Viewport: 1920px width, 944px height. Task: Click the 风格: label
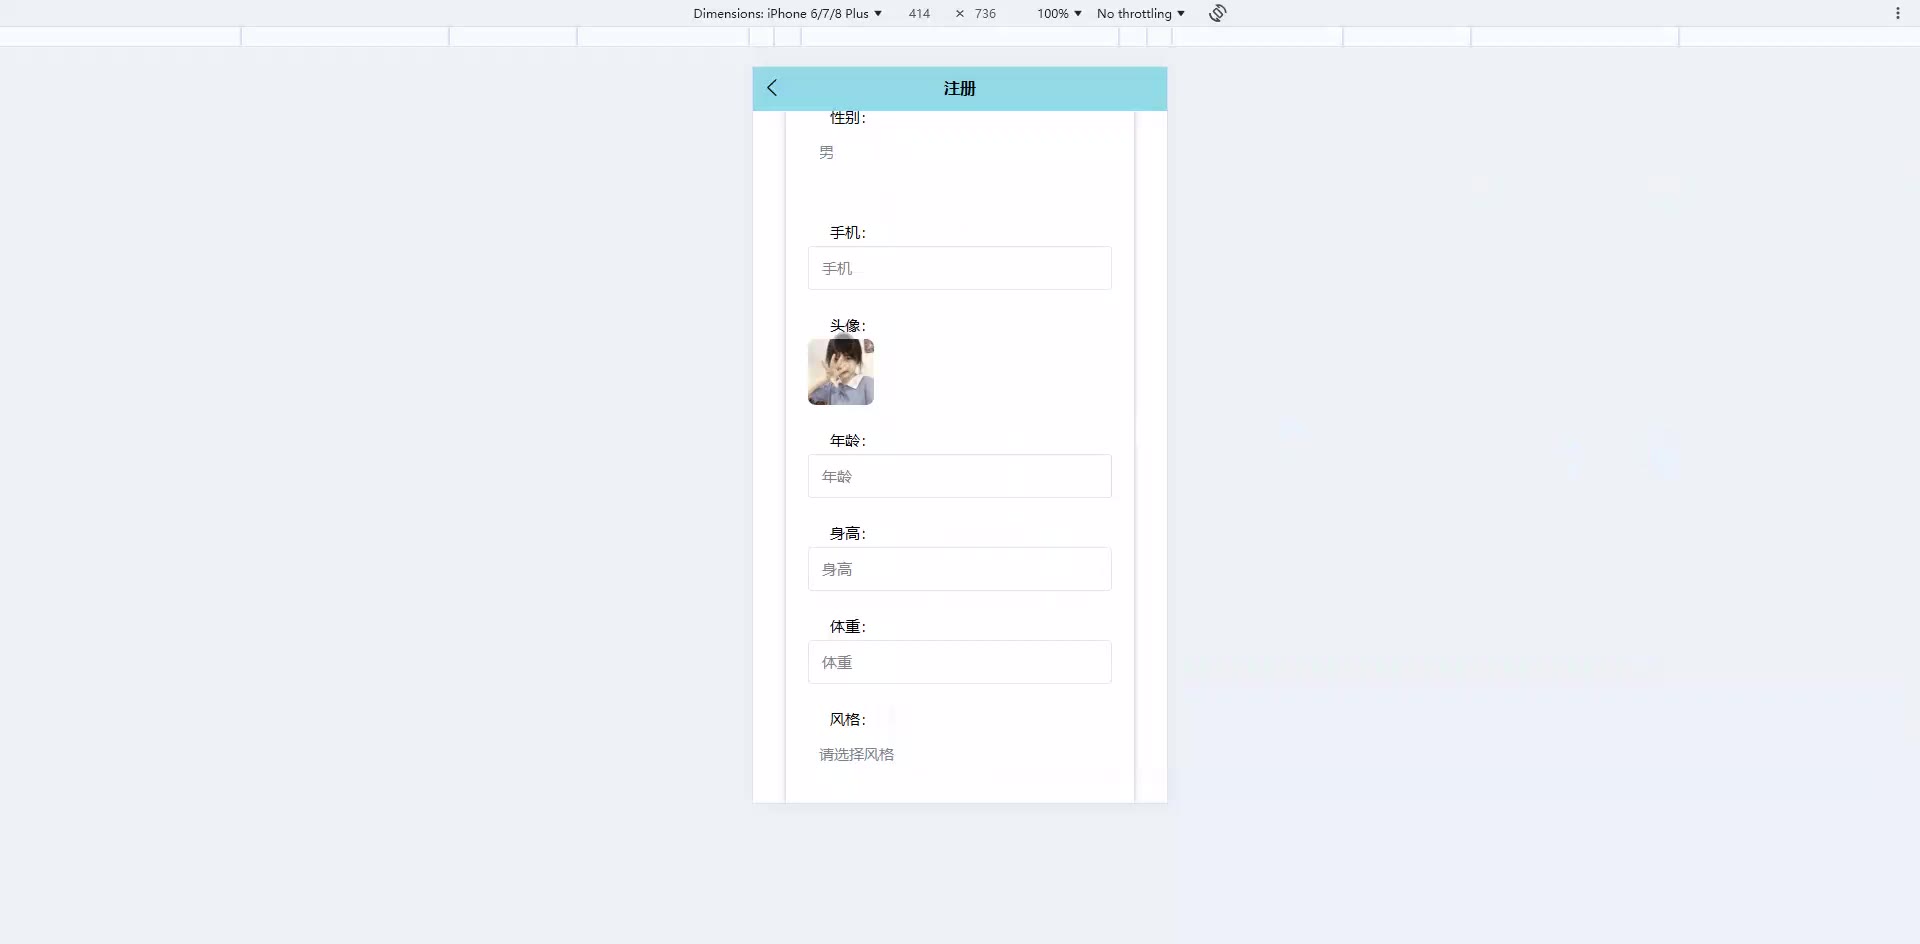(847, 720)
